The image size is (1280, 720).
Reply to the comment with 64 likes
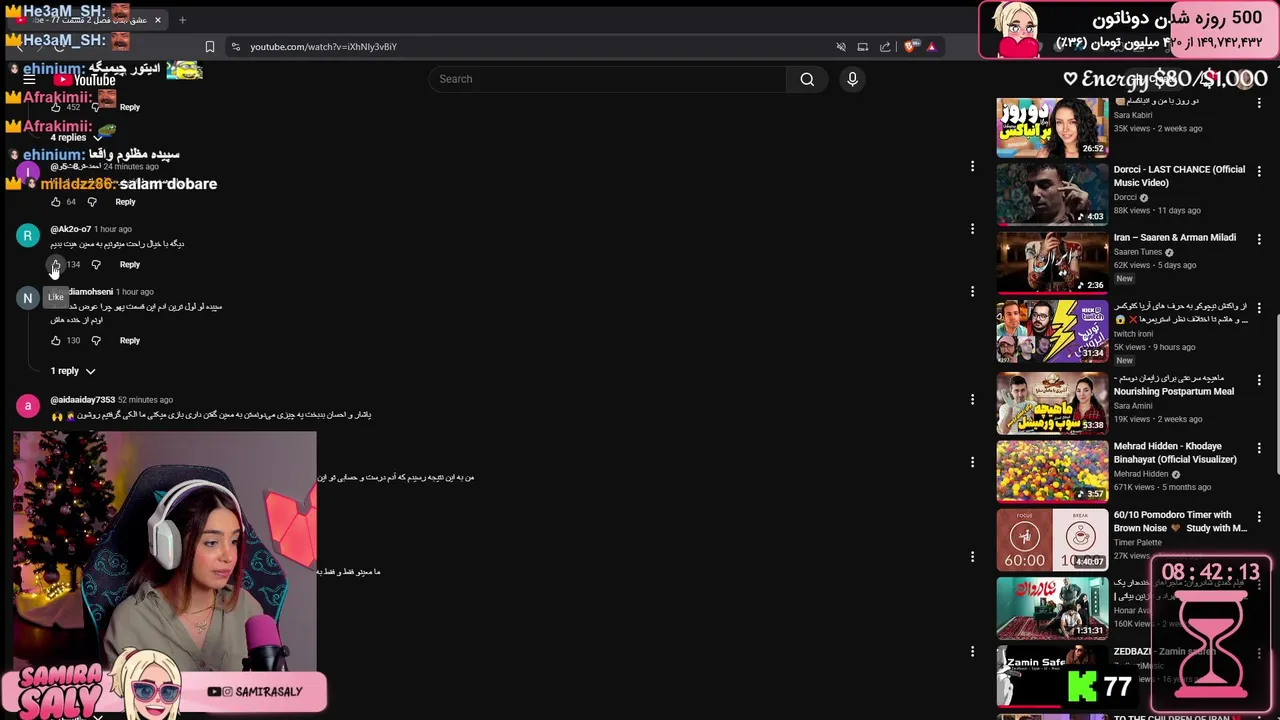(x=125, y=202)
